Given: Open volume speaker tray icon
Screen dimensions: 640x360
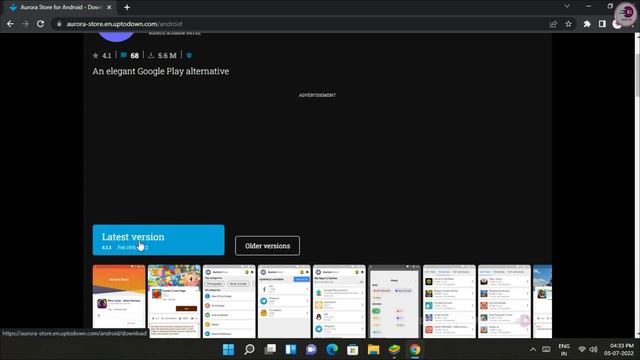Looking at the screenshot, I should pos(593,349).
